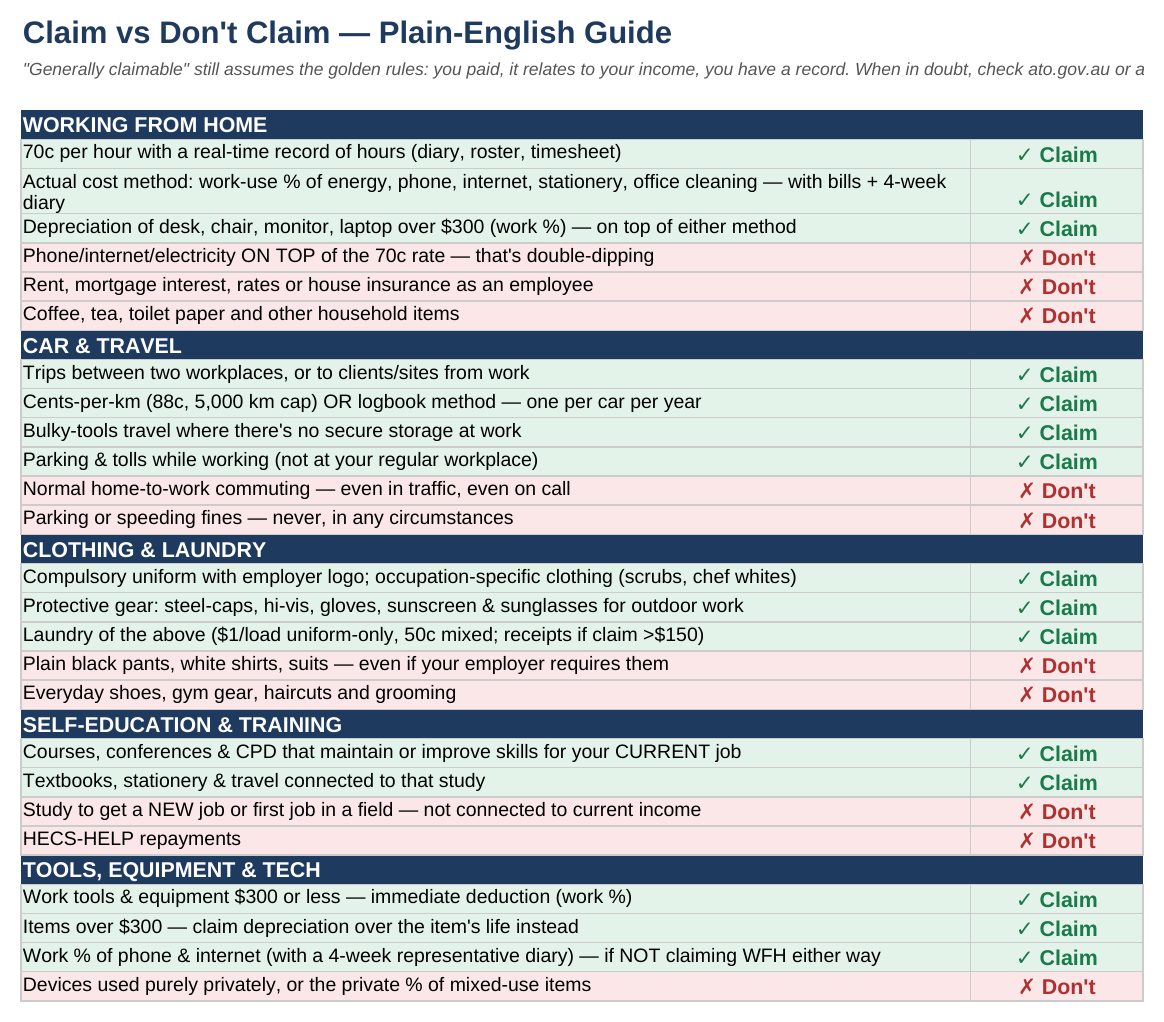This screenshot has width=1164, height=1022.
Task: Select the Coffee, tea, toilet paper cell
Action: [x=496, y=315]
